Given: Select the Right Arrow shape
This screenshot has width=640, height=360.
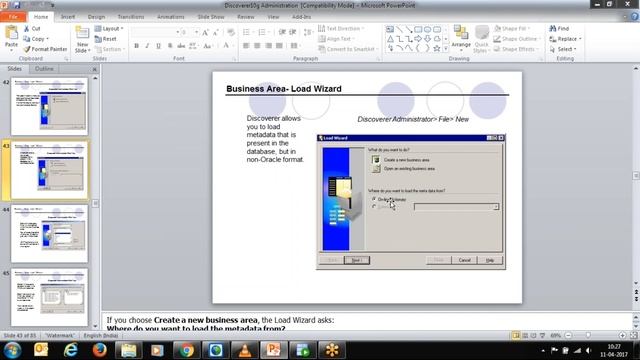Looking at the screenshot, I should click(x=418, y=39).
